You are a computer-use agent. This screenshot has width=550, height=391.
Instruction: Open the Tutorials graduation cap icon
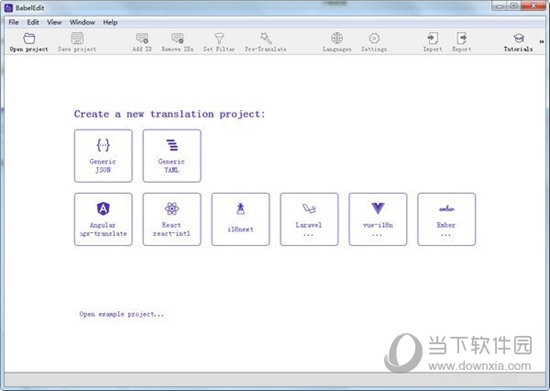coord(518,38)
